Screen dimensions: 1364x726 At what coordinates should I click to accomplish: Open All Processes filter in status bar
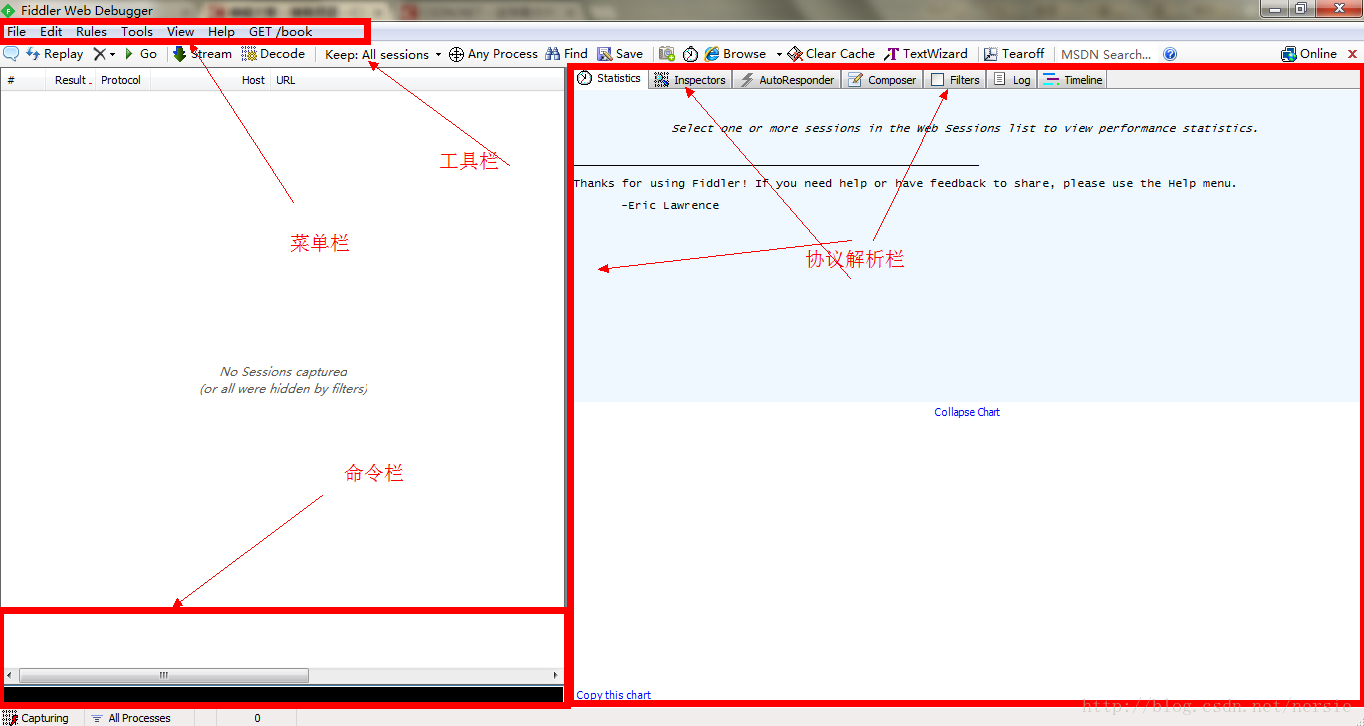tap(131, 718)
